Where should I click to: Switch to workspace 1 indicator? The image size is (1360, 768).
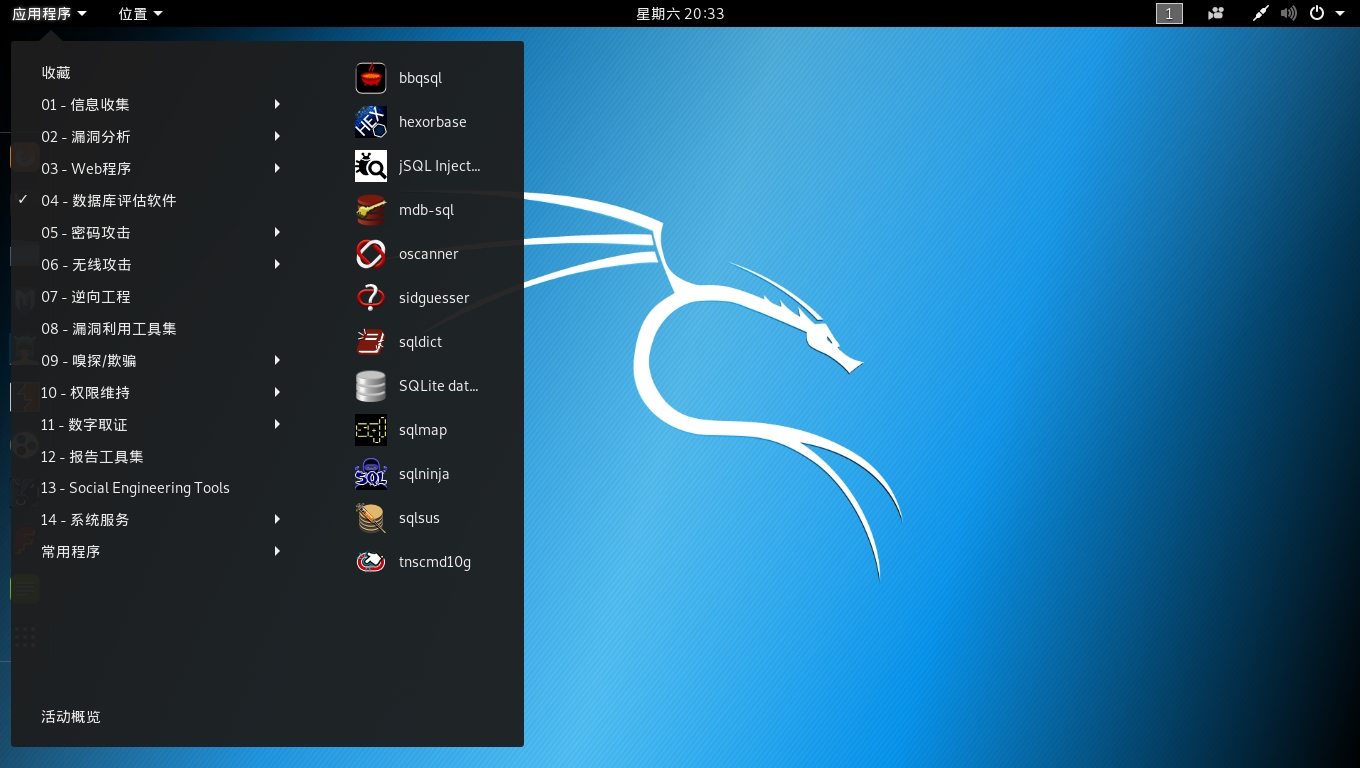coord(1169,13)
